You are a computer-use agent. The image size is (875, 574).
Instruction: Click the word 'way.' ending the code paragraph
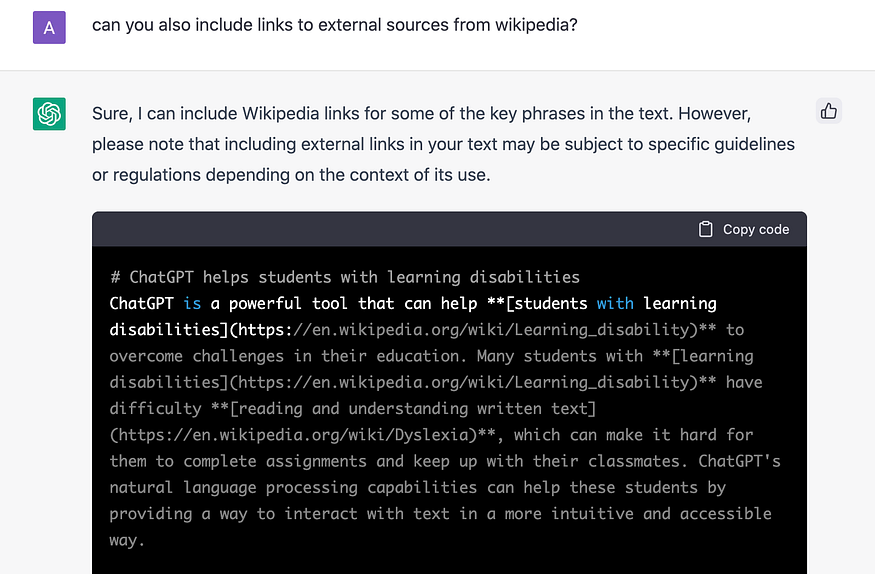tap(127, 540)
